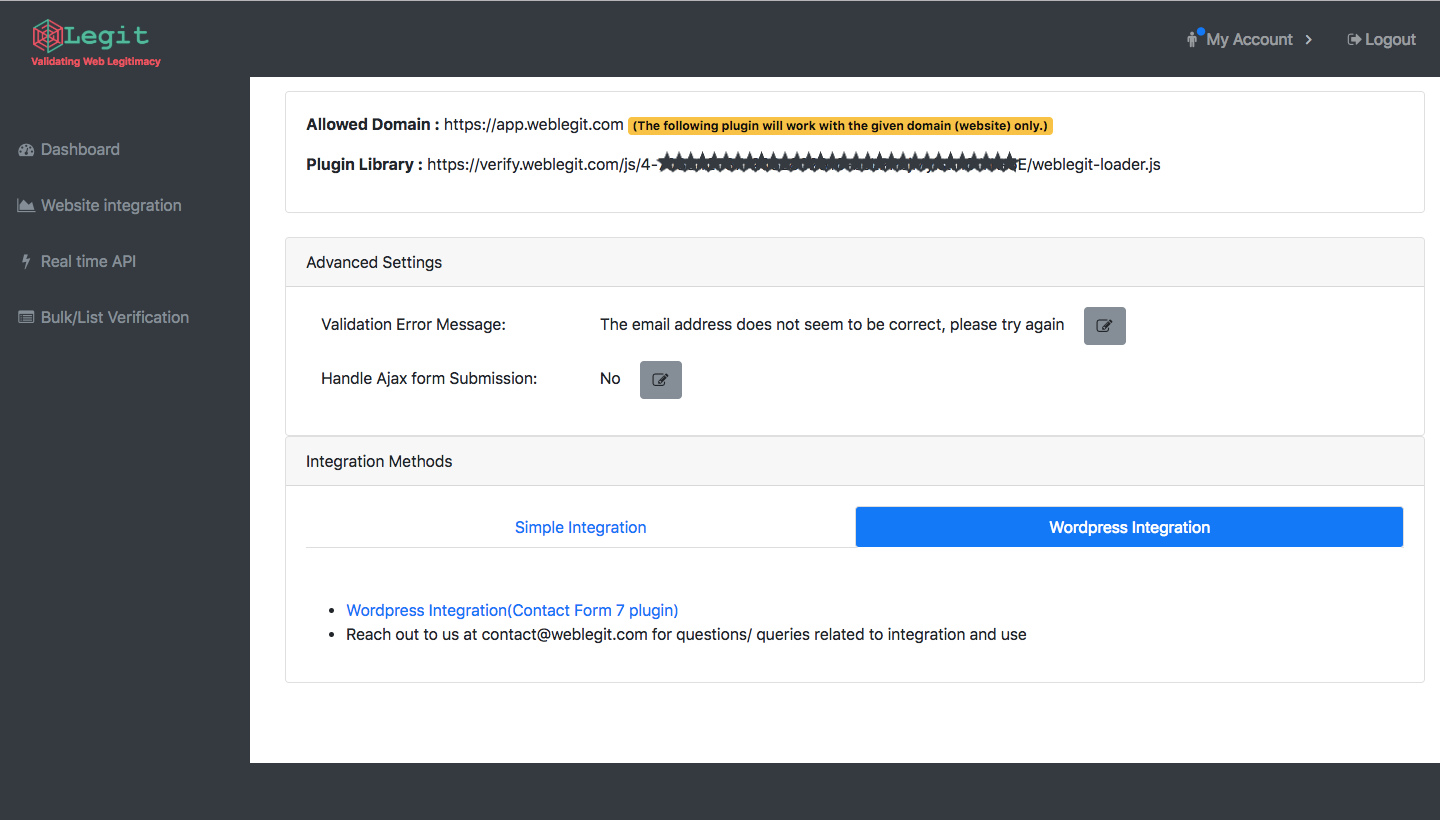Click the Ajax 'No' value
1440x820 pixels.
[x=610, y=378]
